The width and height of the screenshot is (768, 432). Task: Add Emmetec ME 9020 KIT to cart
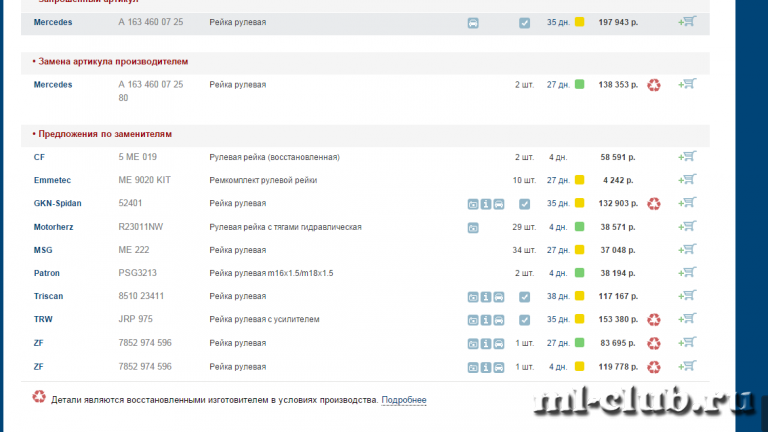[687, 180]
